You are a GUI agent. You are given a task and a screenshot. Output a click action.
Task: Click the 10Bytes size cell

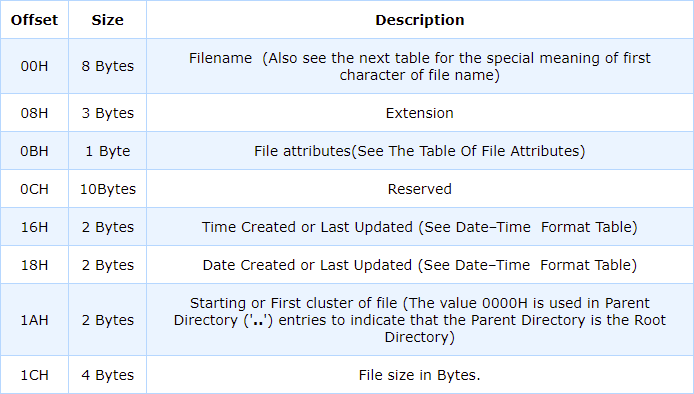(108, 189)
